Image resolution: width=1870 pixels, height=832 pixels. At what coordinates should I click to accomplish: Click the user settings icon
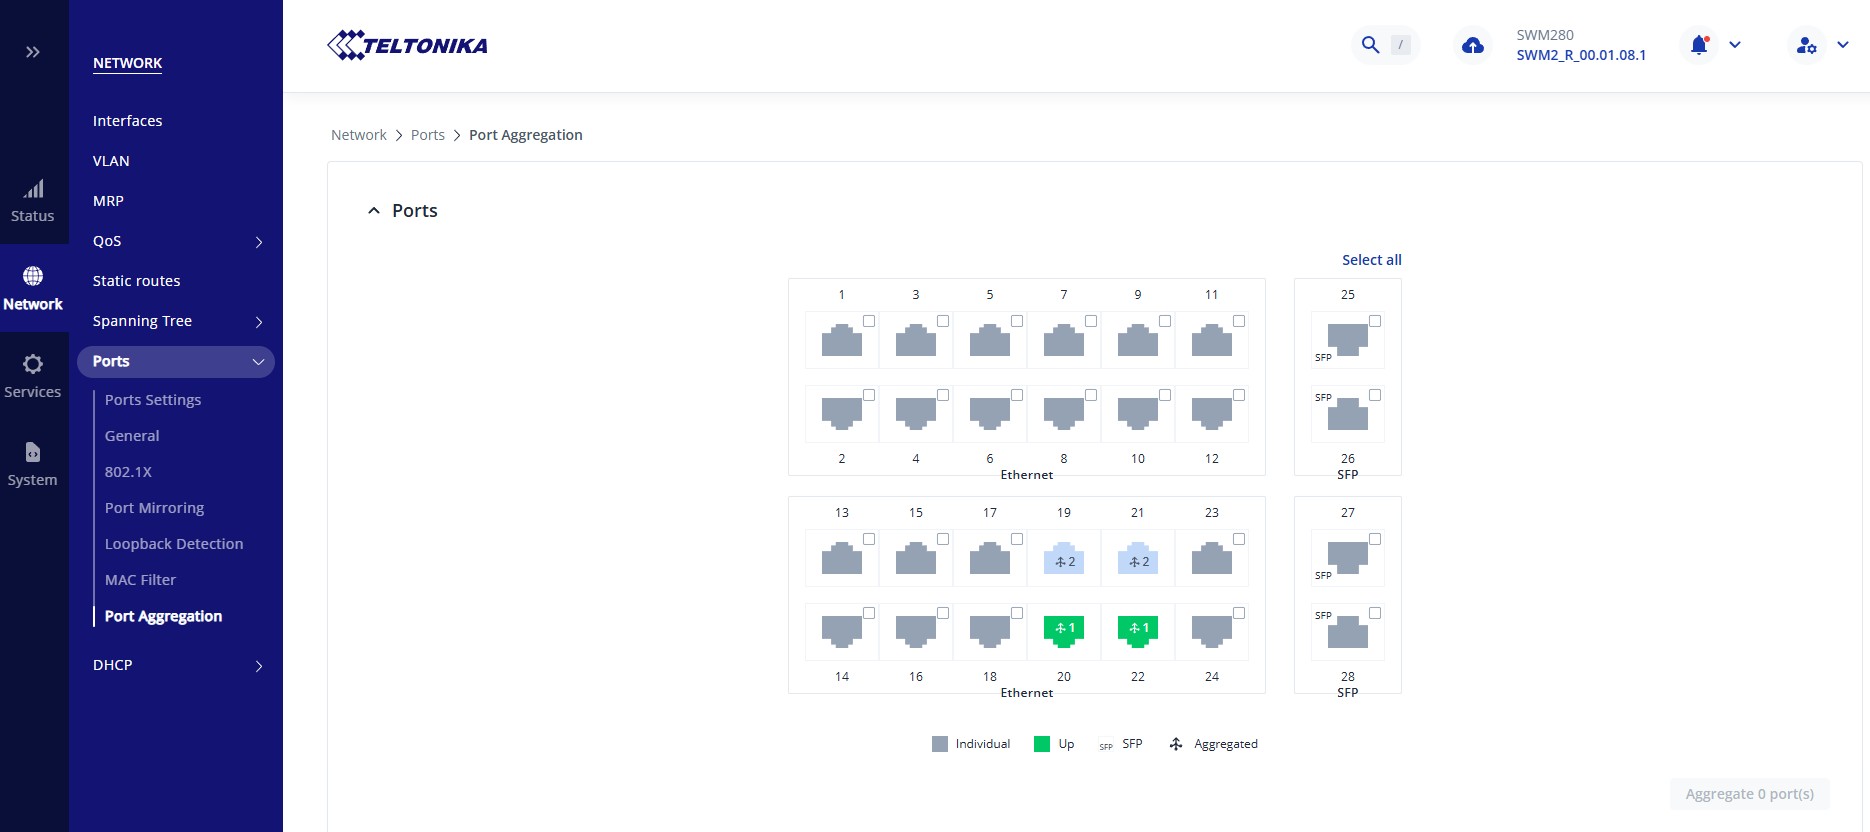[x=1806, y=45]
